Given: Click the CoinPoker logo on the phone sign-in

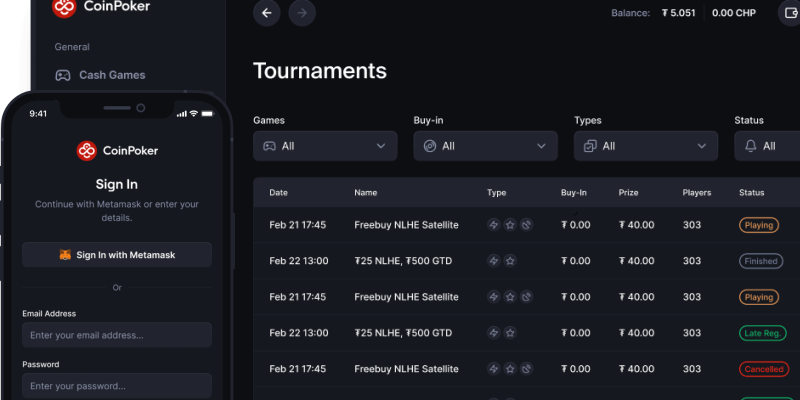Looking at the screenshot, I should 87,151.
